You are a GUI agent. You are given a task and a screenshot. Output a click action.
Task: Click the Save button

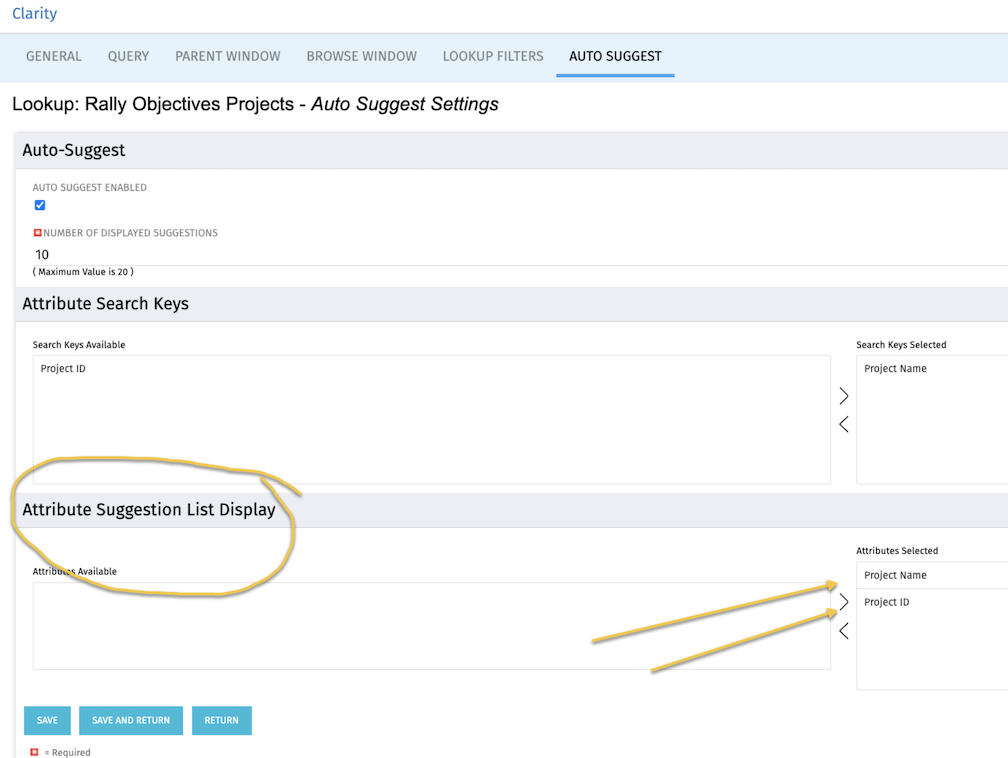click(x=47, y=720)
